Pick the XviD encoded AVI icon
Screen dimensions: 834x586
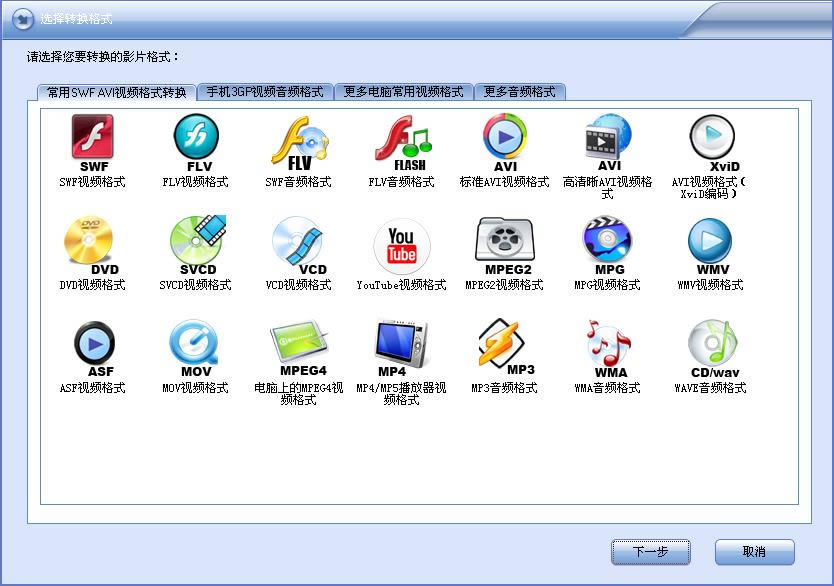tap(713, 143)
